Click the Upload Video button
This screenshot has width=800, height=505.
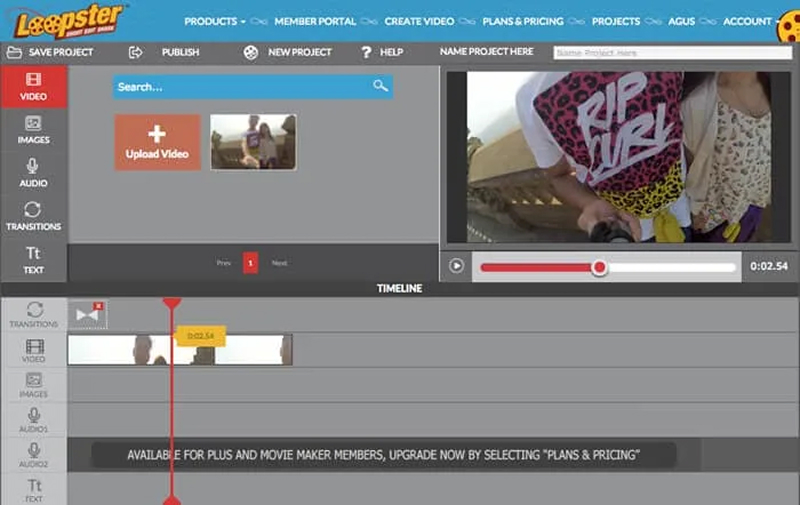[157, 142]
